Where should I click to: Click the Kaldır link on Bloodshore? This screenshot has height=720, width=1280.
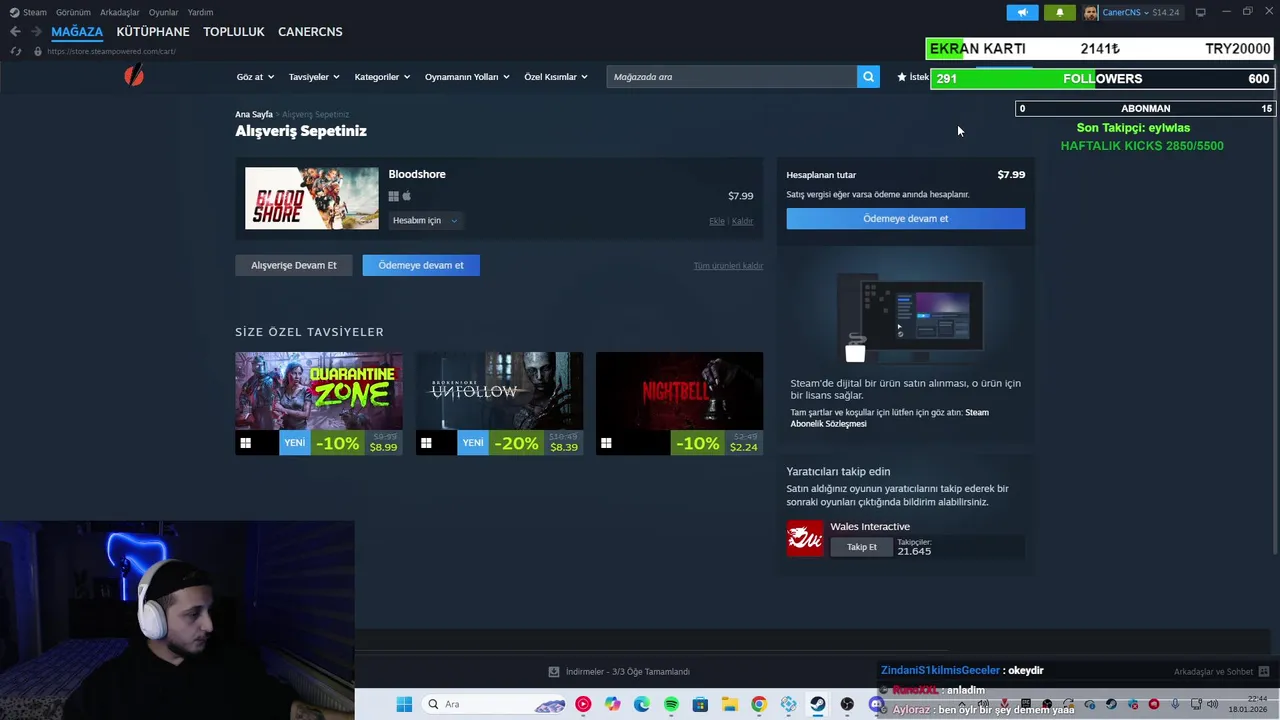[x=742, y=221]
